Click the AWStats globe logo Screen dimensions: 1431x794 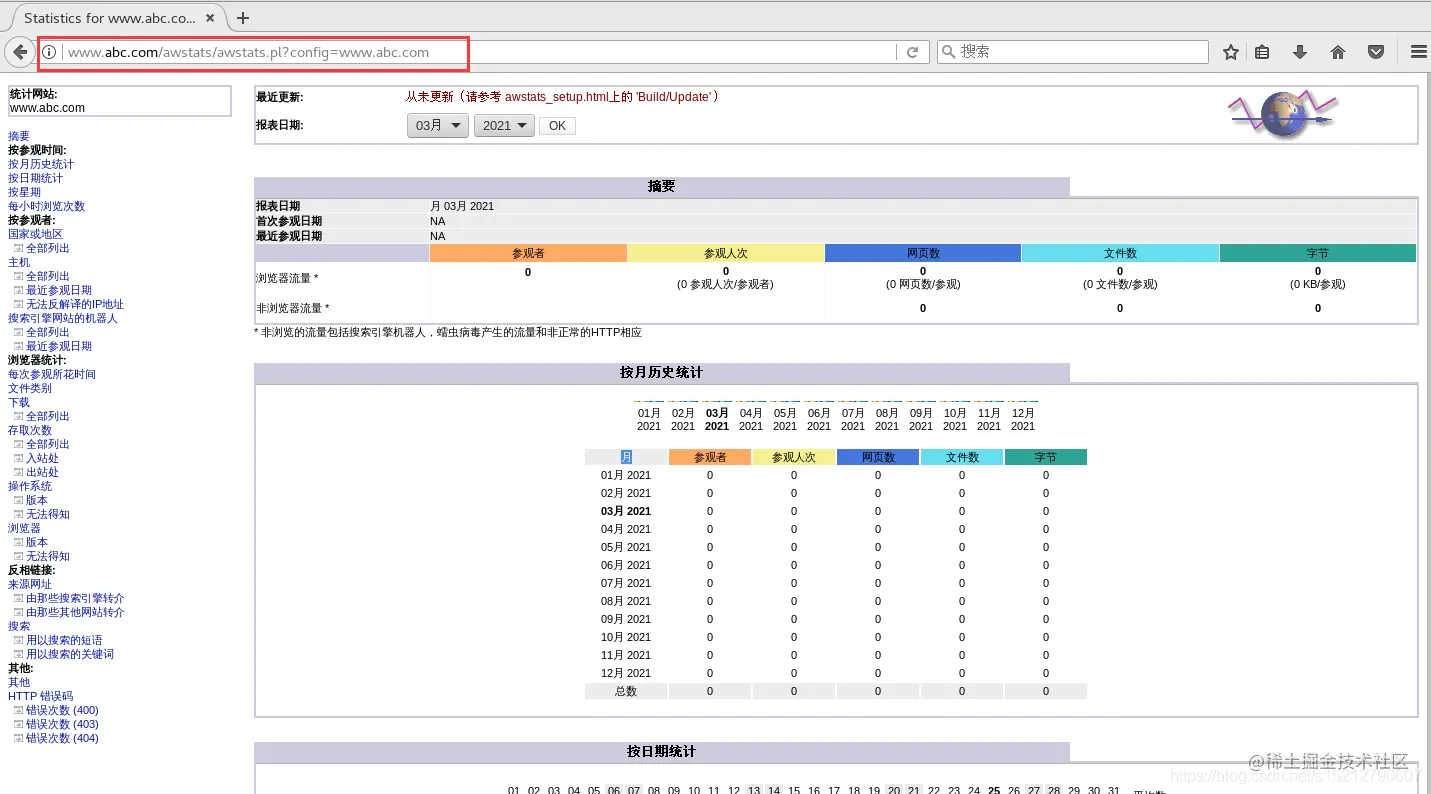1283,114
